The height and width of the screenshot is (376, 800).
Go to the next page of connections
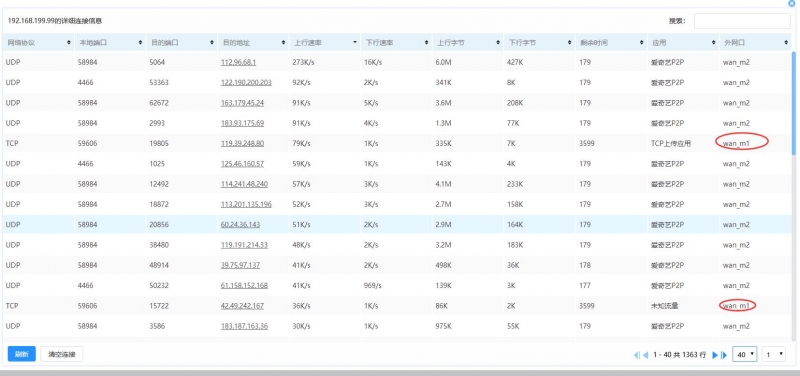pos(715,355)
